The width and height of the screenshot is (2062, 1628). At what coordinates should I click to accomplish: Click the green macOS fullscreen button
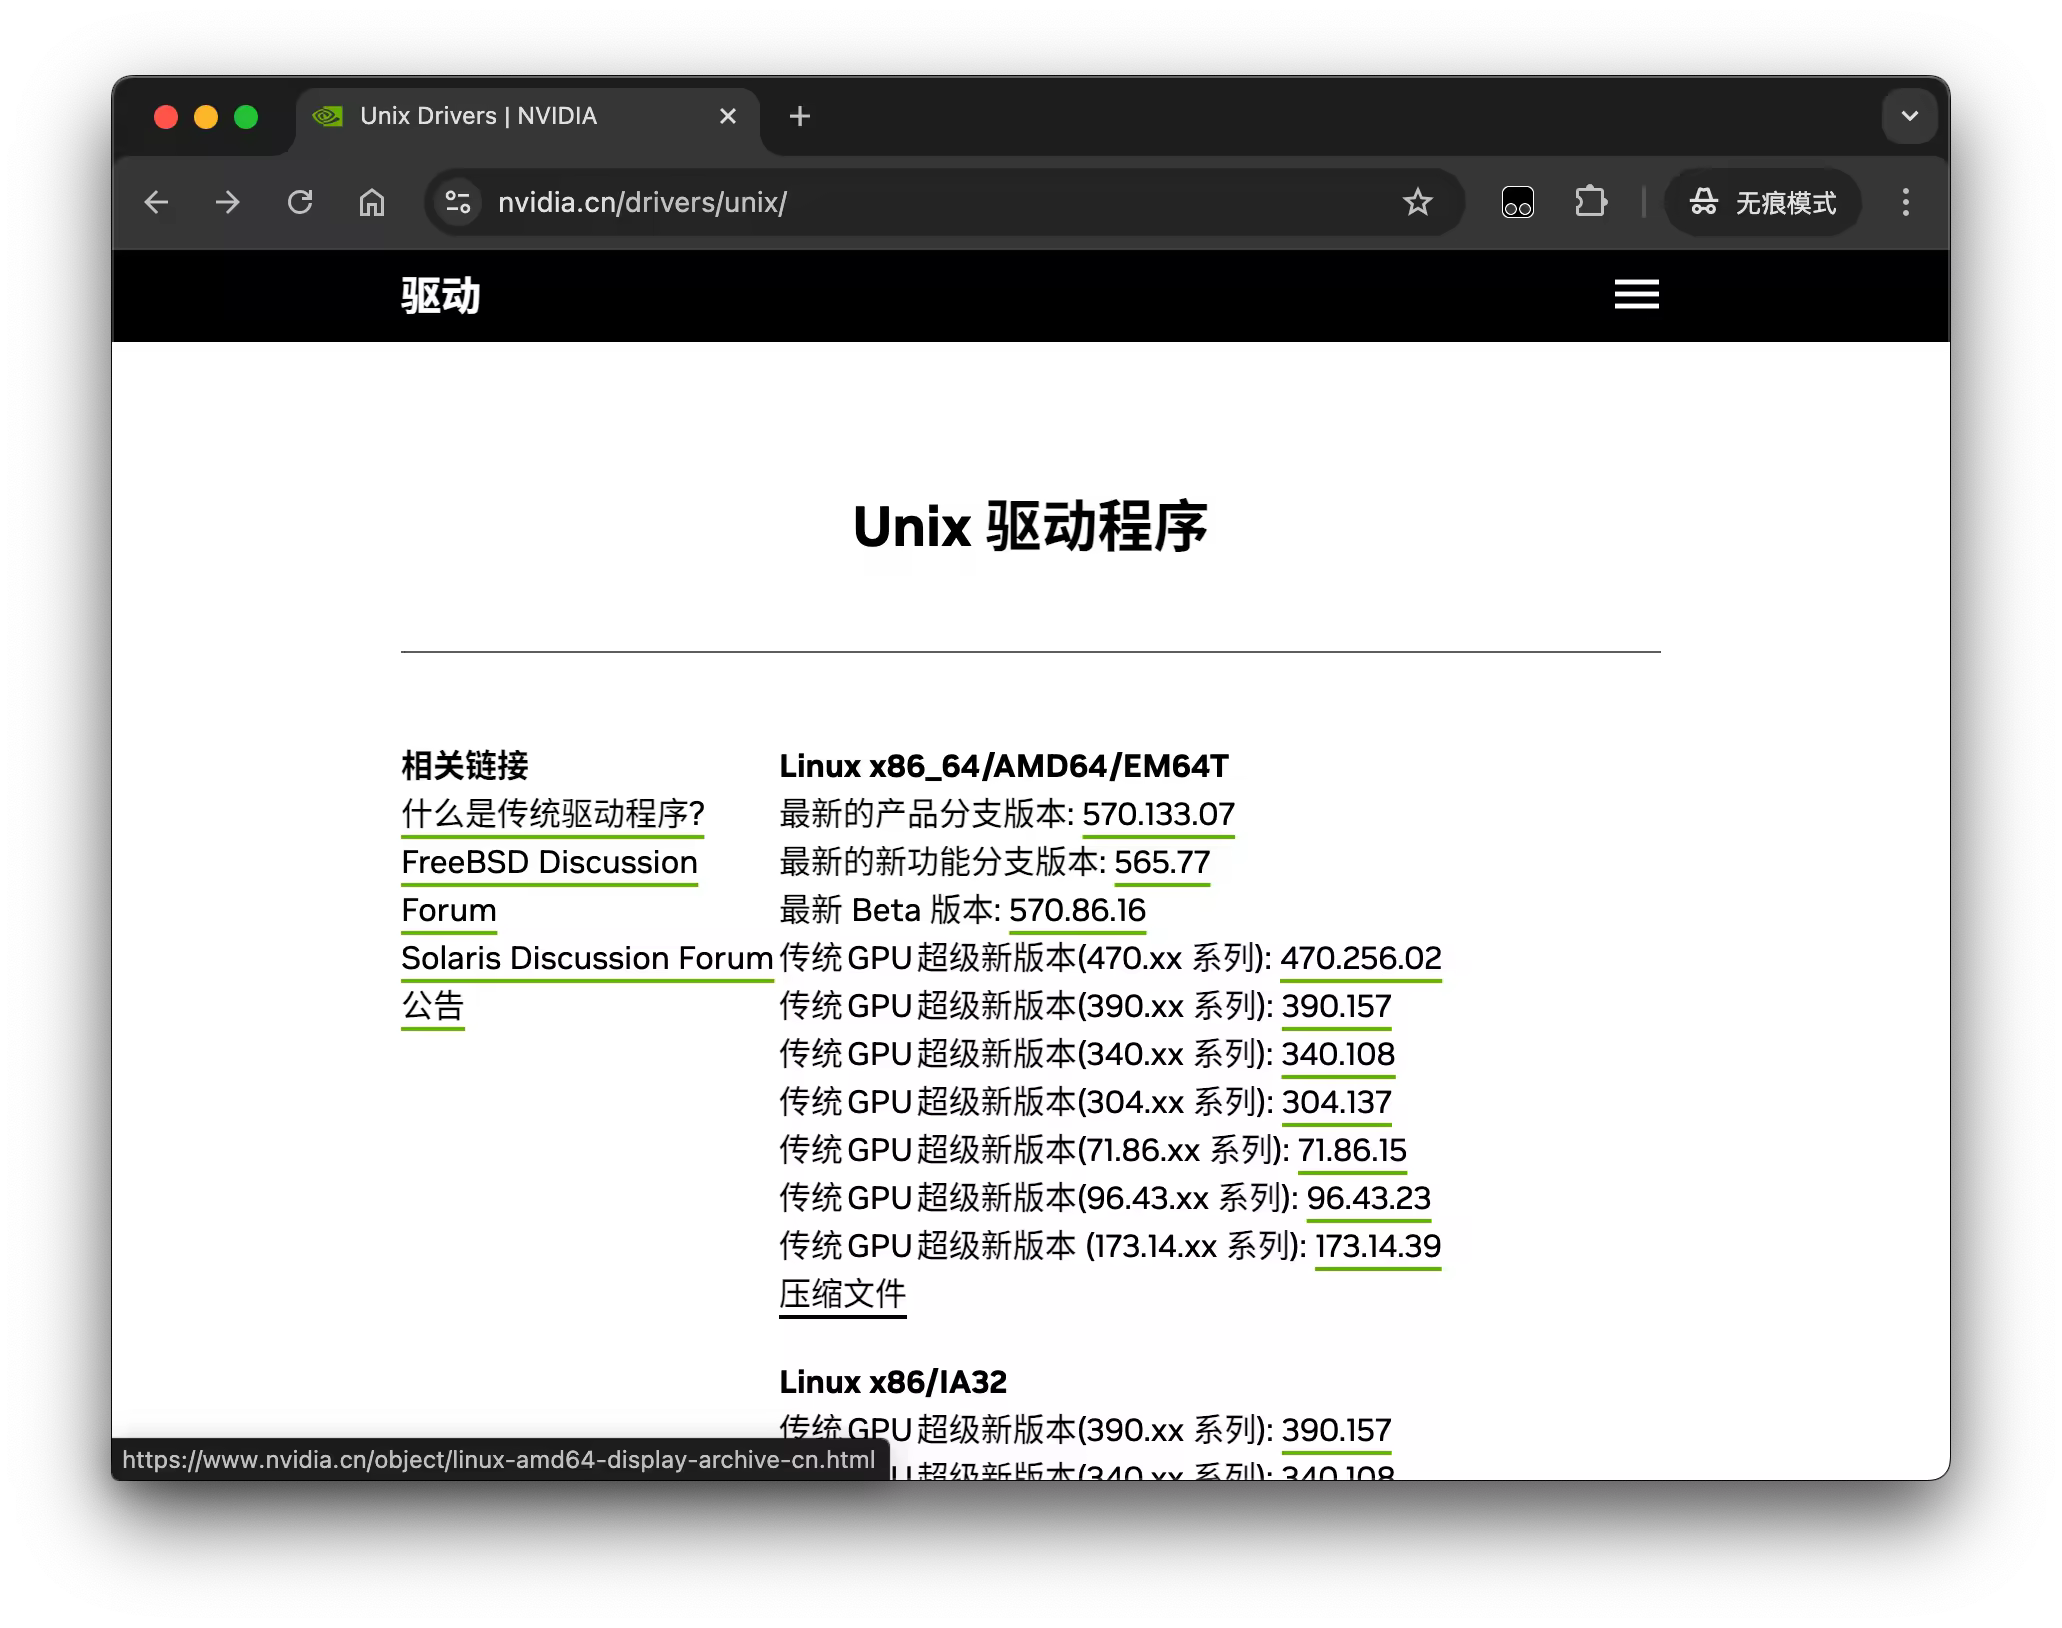pyautogui.click(x=246, y=117)
